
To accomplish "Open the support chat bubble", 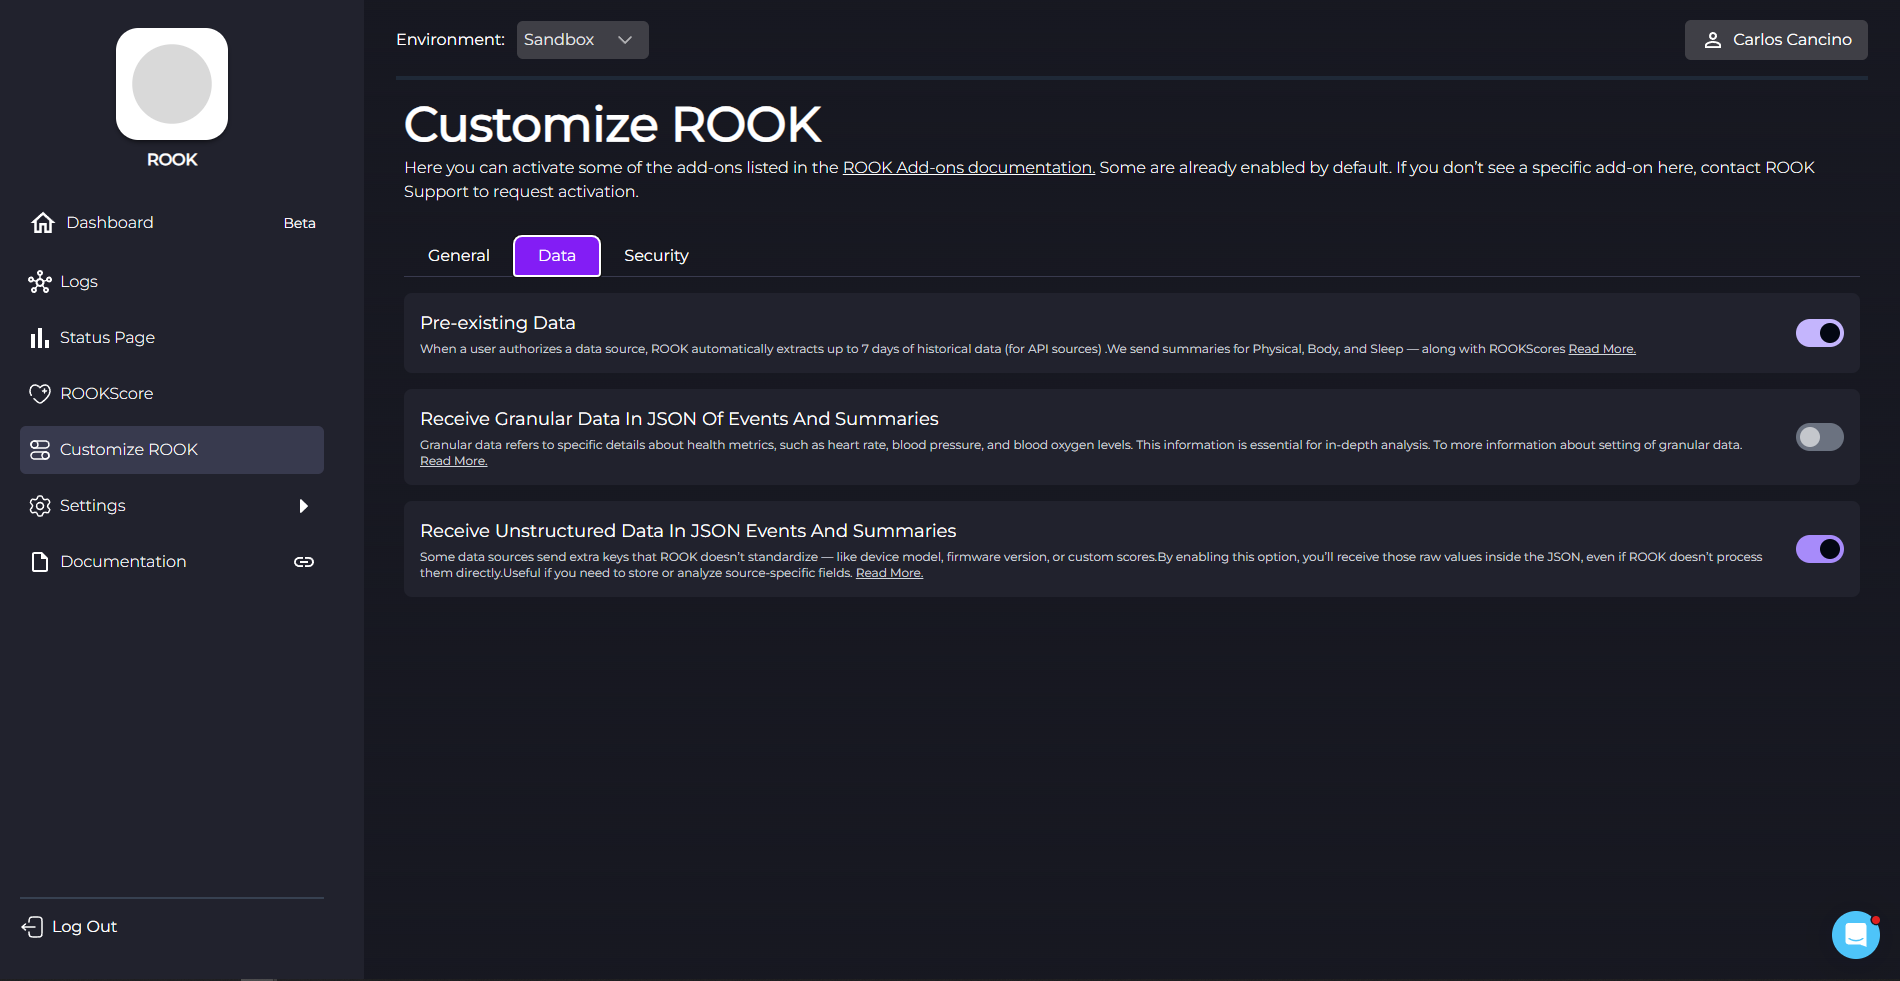I will 1855,935.
